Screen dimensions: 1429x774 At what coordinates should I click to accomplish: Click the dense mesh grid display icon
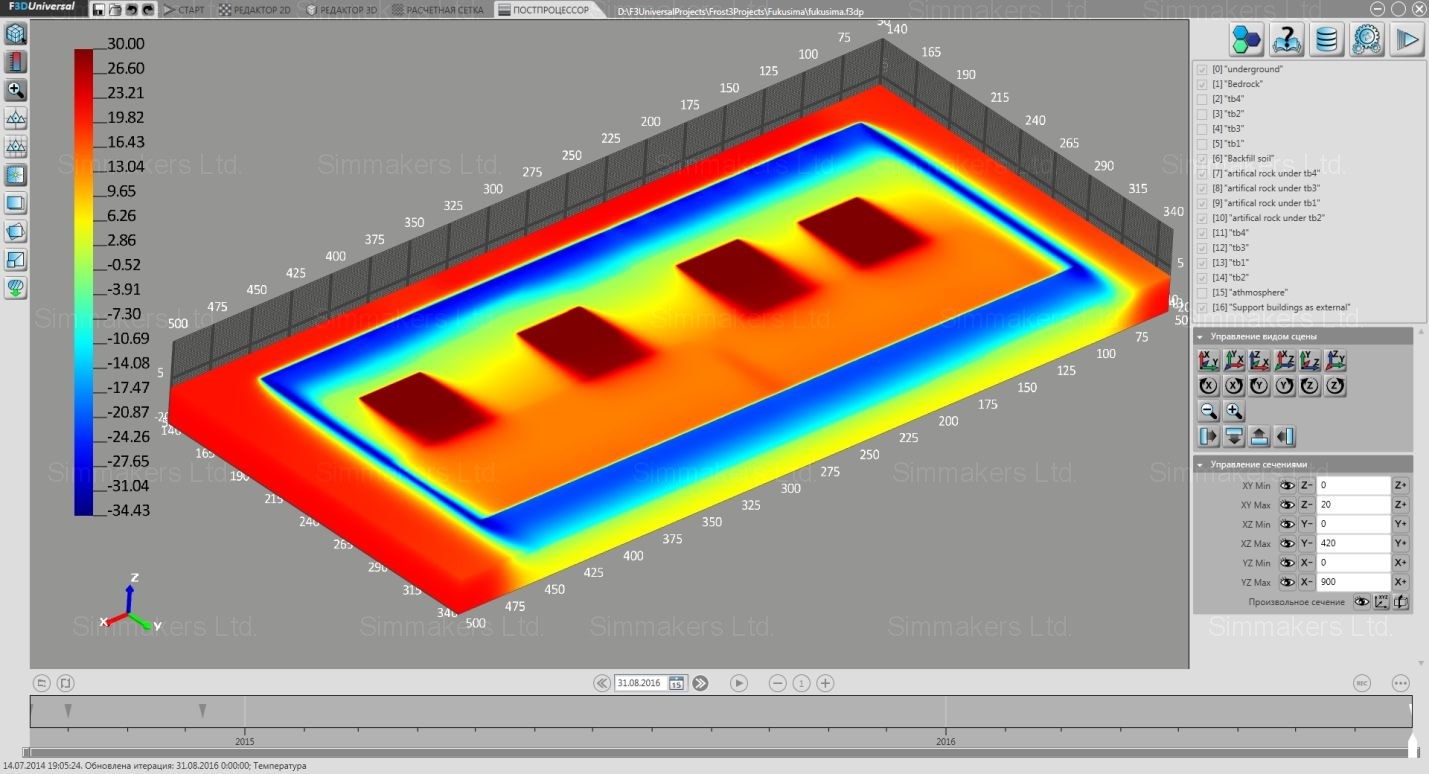(x=16, y=146)
